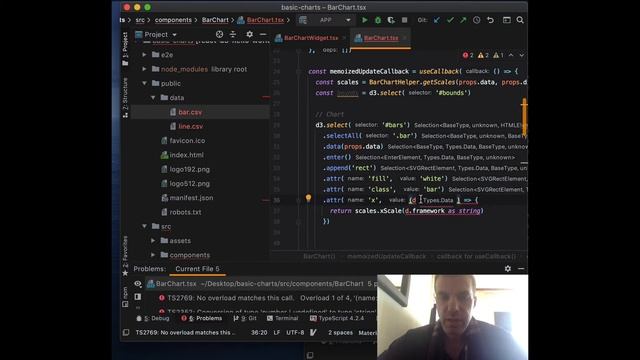The width and height of the screenshot is (640, 360).
Task: Expand the node_modules folder
Action: [x=144, y=69]
